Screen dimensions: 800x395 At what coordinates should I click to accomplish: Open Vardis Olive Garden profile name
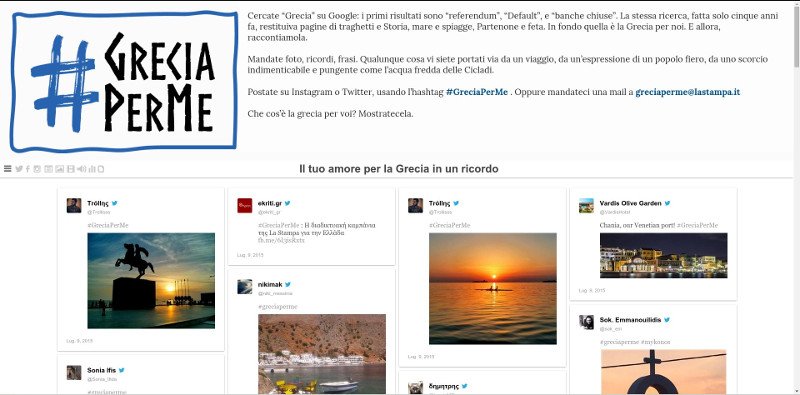click(x=630, y=203)
